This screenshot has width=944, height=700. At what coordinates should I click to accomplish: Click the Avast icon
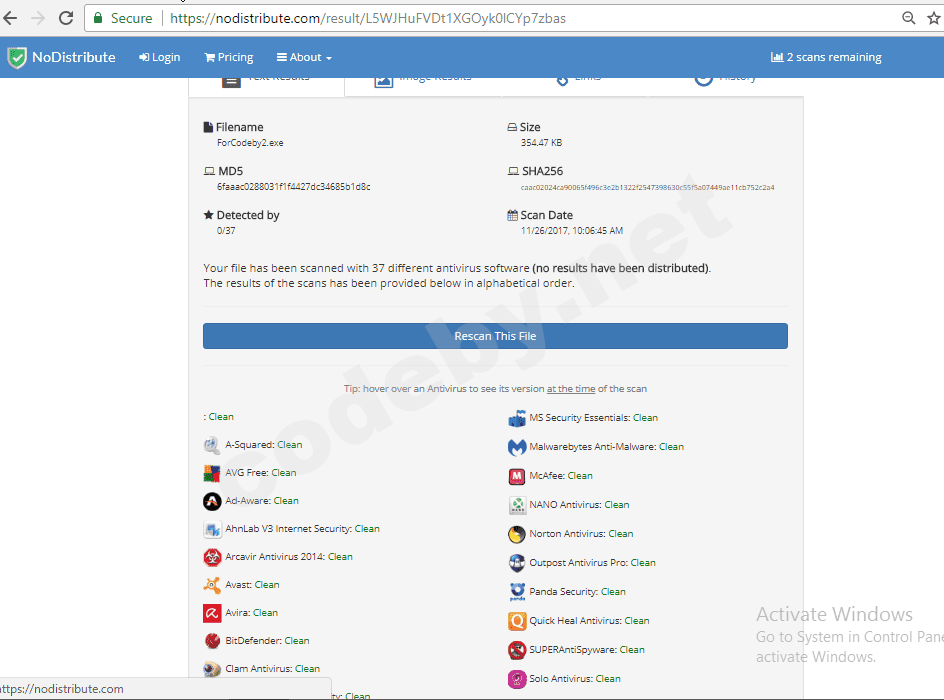[211, 585]
